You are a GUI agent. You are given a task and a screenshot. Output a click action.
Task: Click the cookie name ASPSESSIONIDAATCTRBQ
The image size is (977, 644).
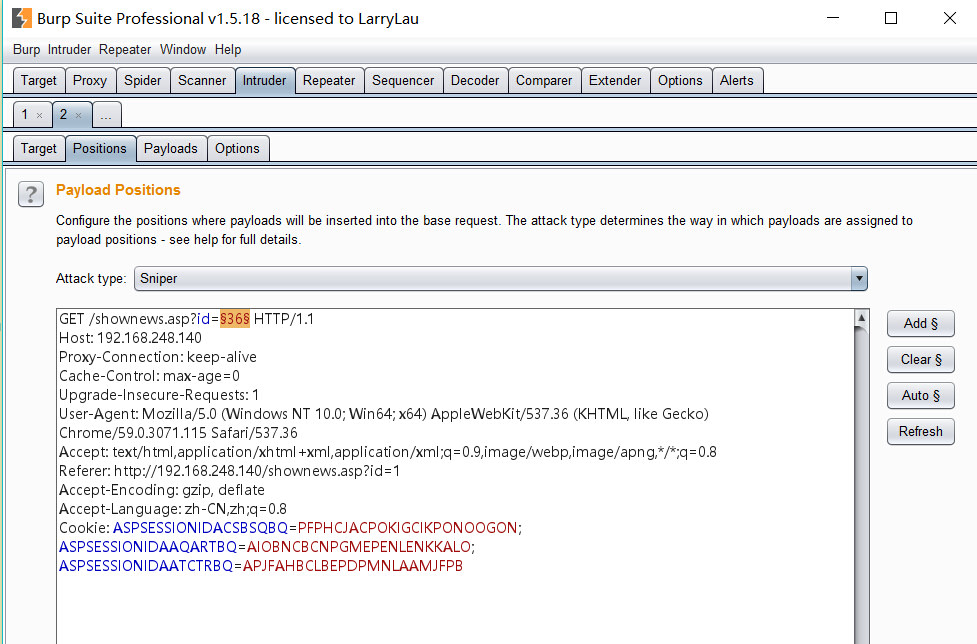[x=146, y=566]
